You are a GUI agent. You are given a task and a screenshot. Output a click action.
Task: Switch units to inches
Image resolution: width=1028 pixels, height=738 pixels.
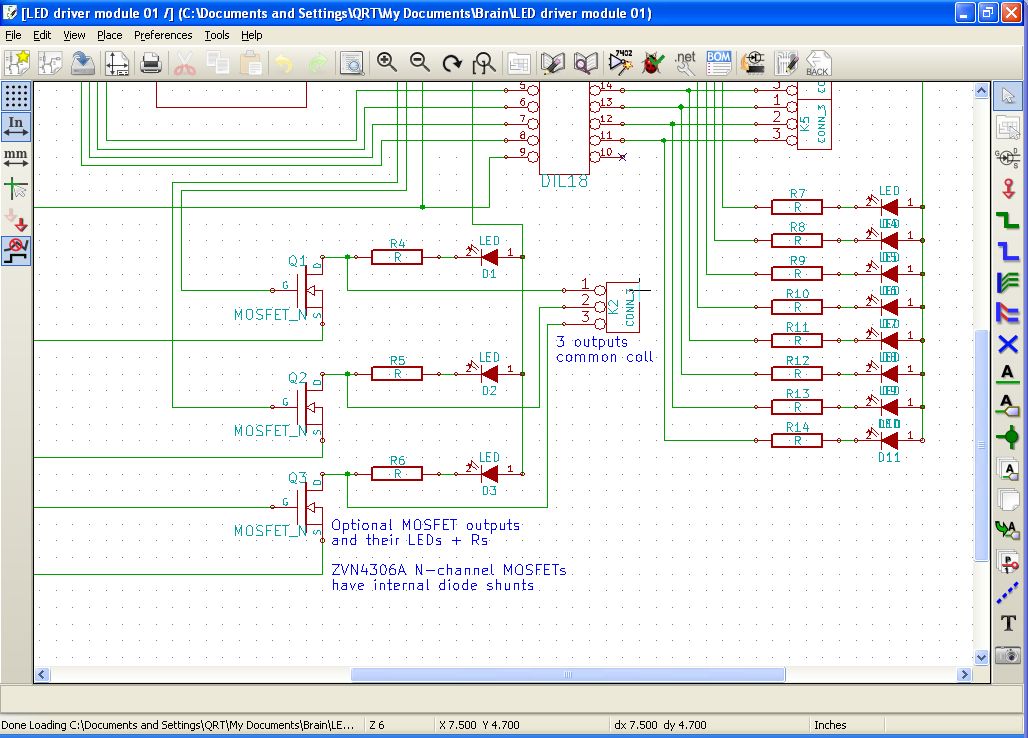point(16,126)
